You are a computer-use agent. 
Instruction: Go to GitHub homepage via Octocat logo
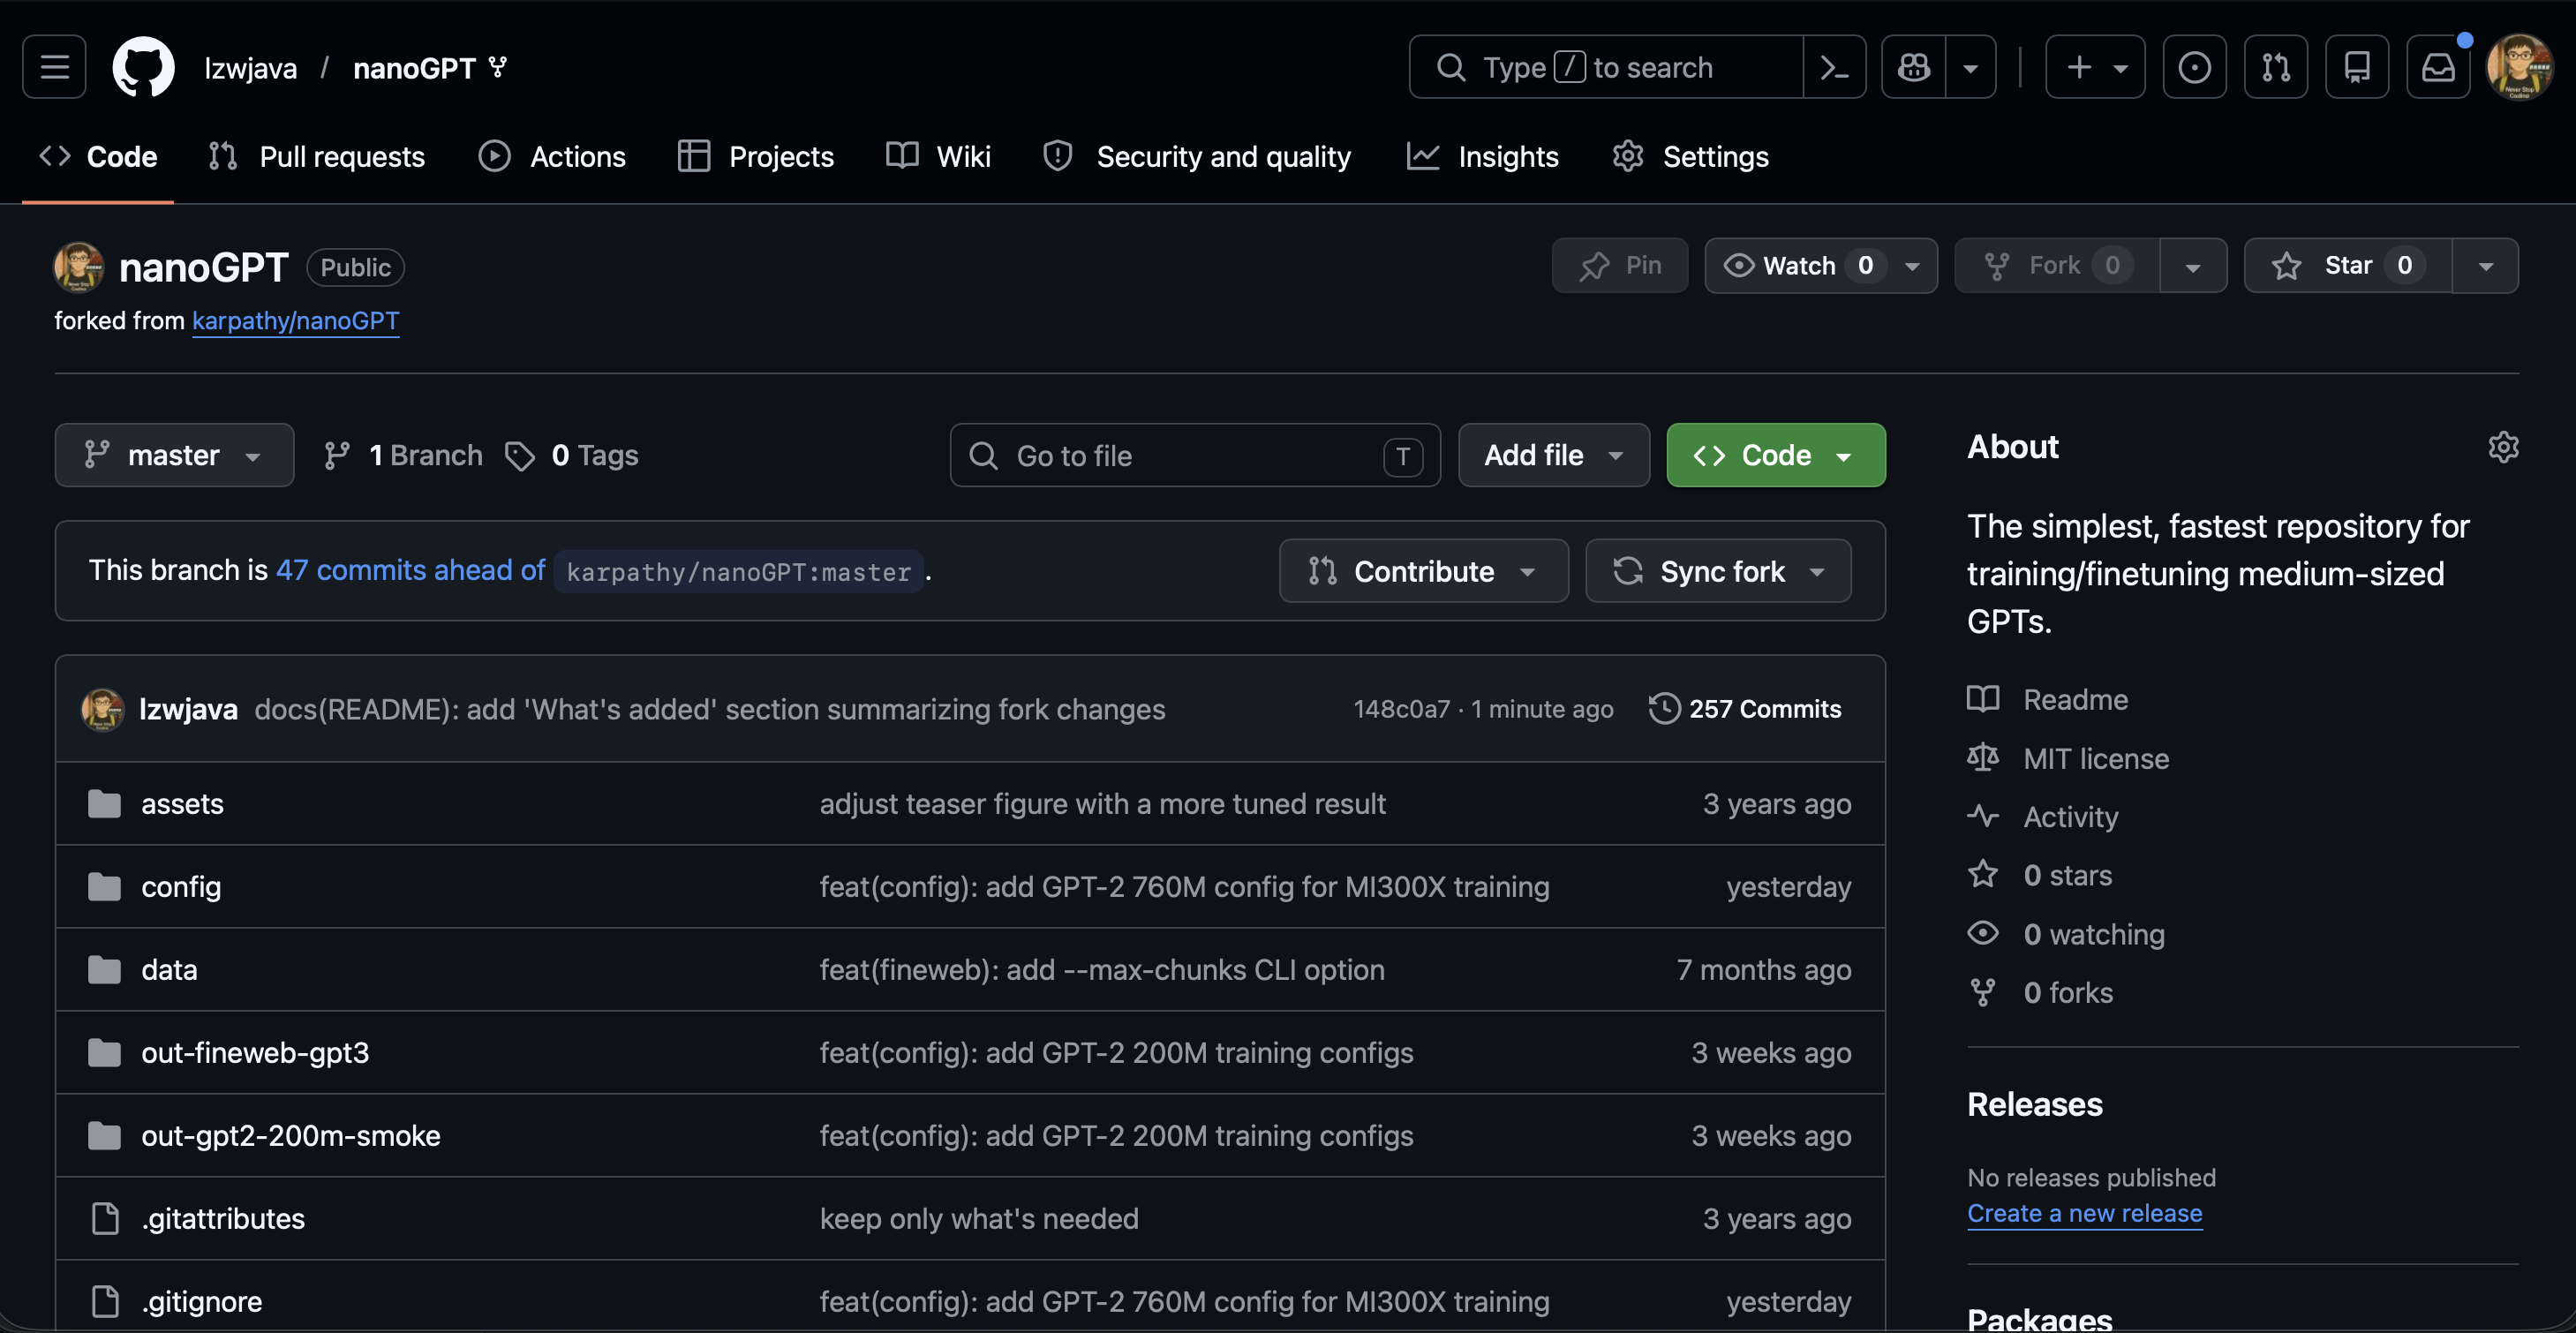143,67
